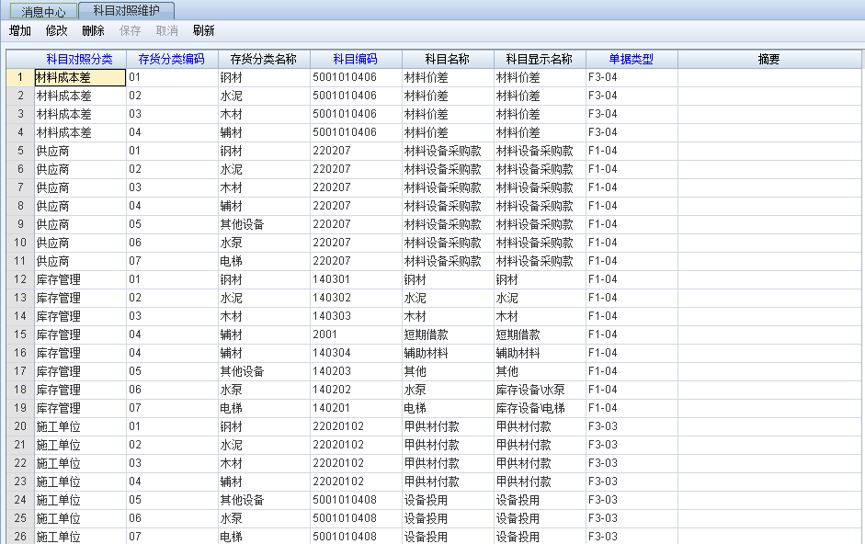Click the 库存设备\水泵 cell
The height and width of the screenshot is (544, 865).
pos(540,390)
